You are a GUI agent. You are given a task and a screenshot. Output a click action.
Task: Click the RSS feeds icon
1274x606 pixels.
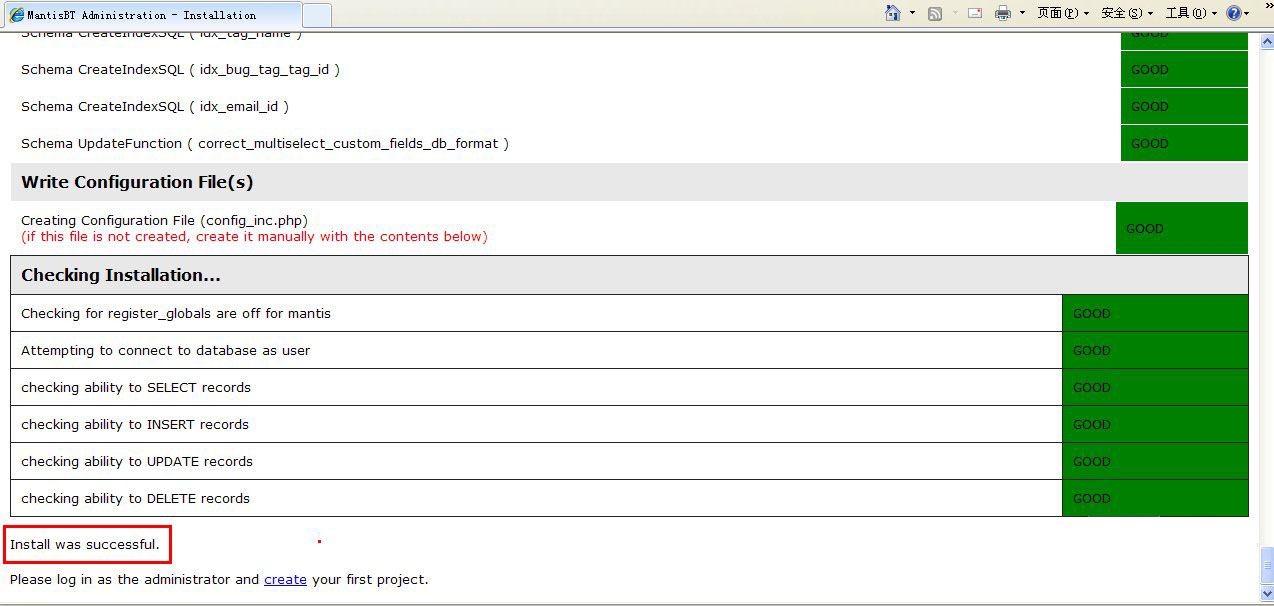click(x=935, y=14)
